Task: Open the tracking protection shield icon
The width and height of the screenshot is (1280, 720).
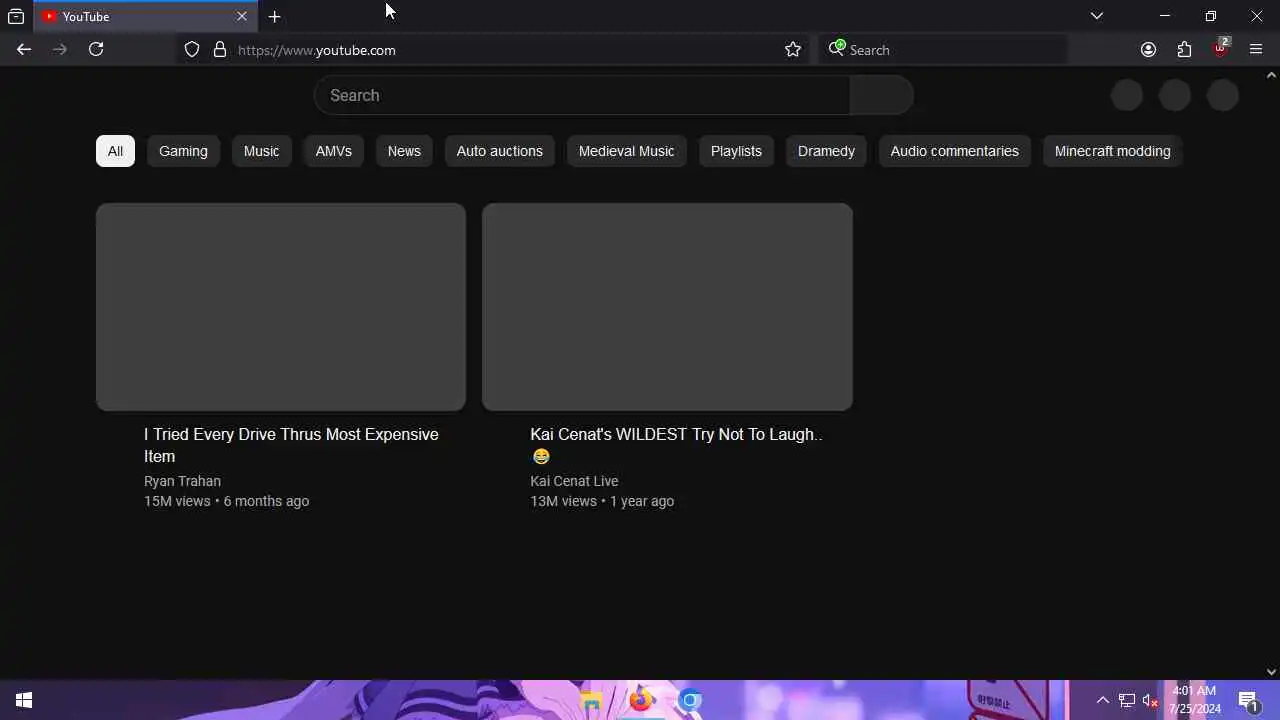Action: tap(192, 49)
